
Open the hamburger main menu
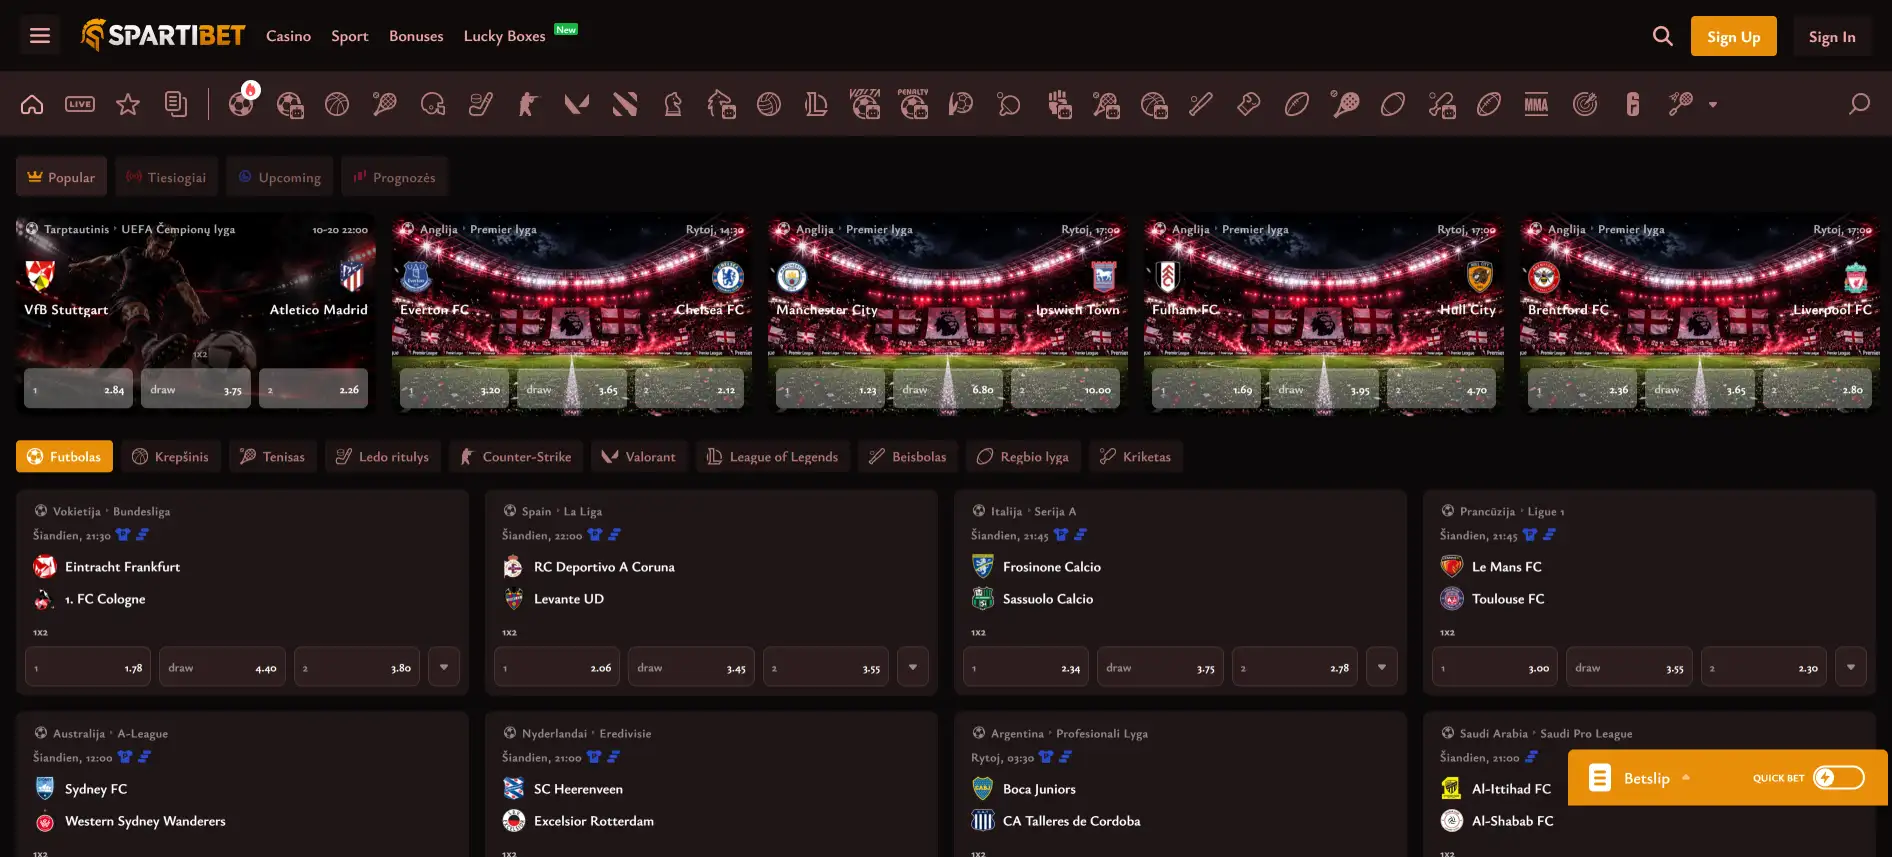pos(40,36)
